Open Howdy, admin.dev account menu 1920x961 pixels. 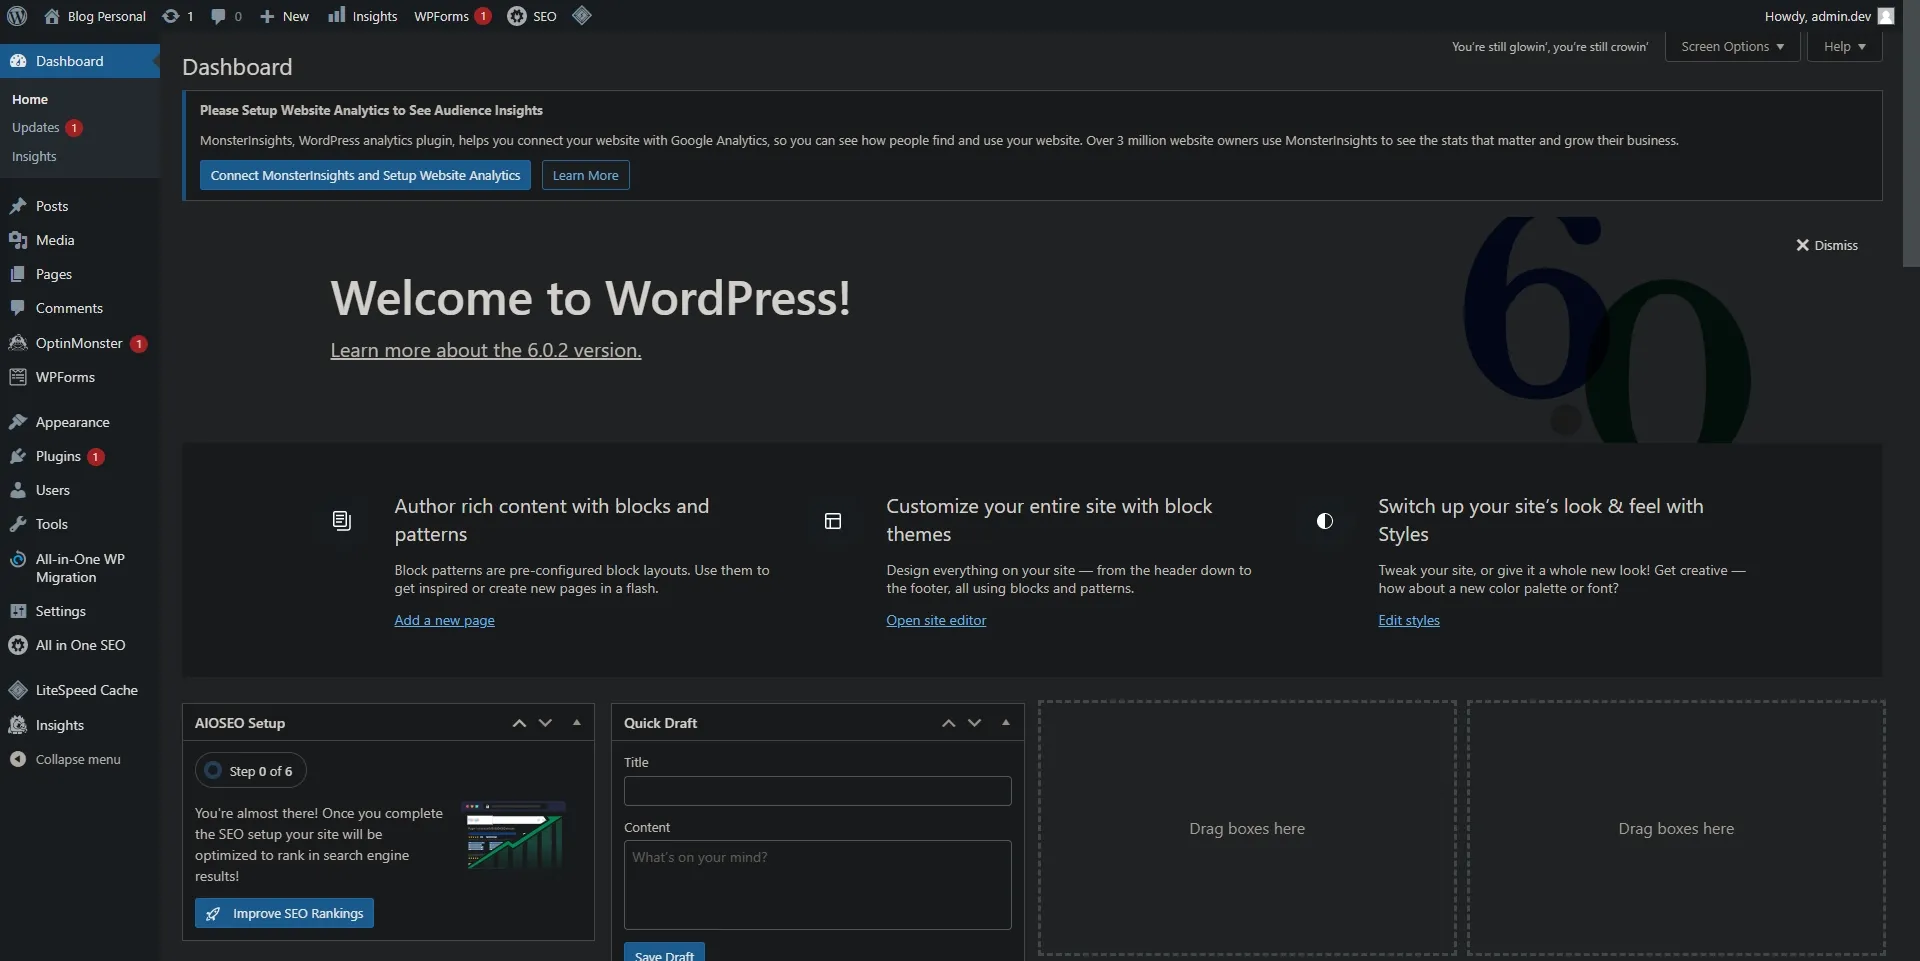point(1829,16)
